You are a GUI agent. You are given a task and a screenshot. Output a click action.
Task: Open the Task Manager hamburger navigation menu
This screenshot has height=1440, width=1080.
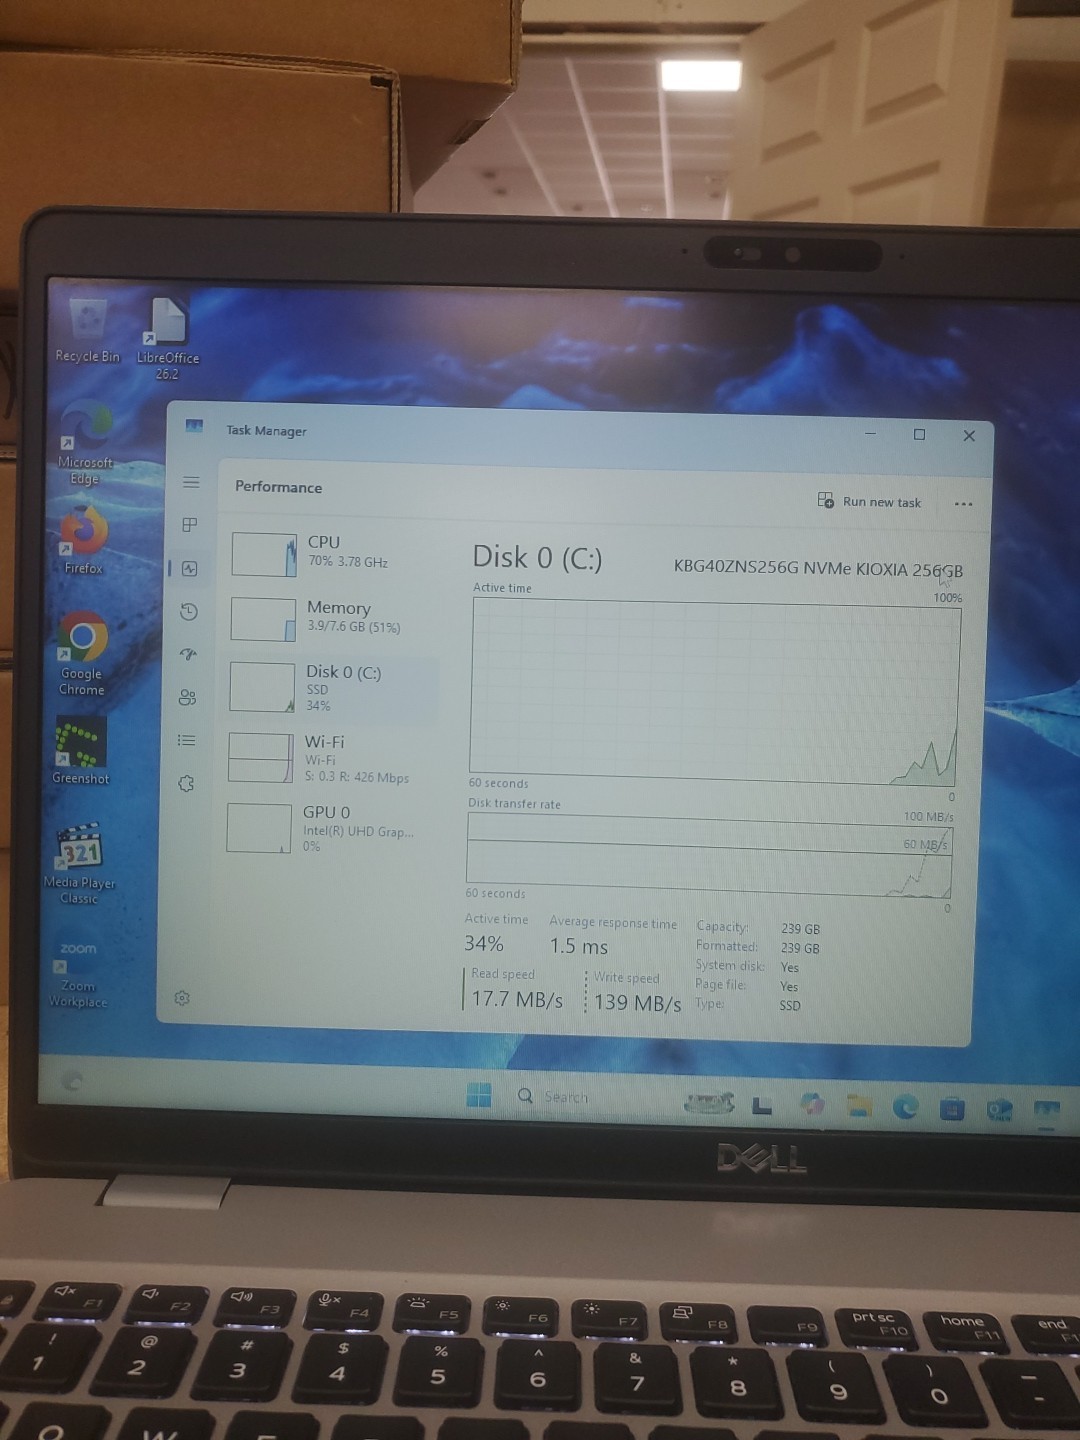coord(191,482)
